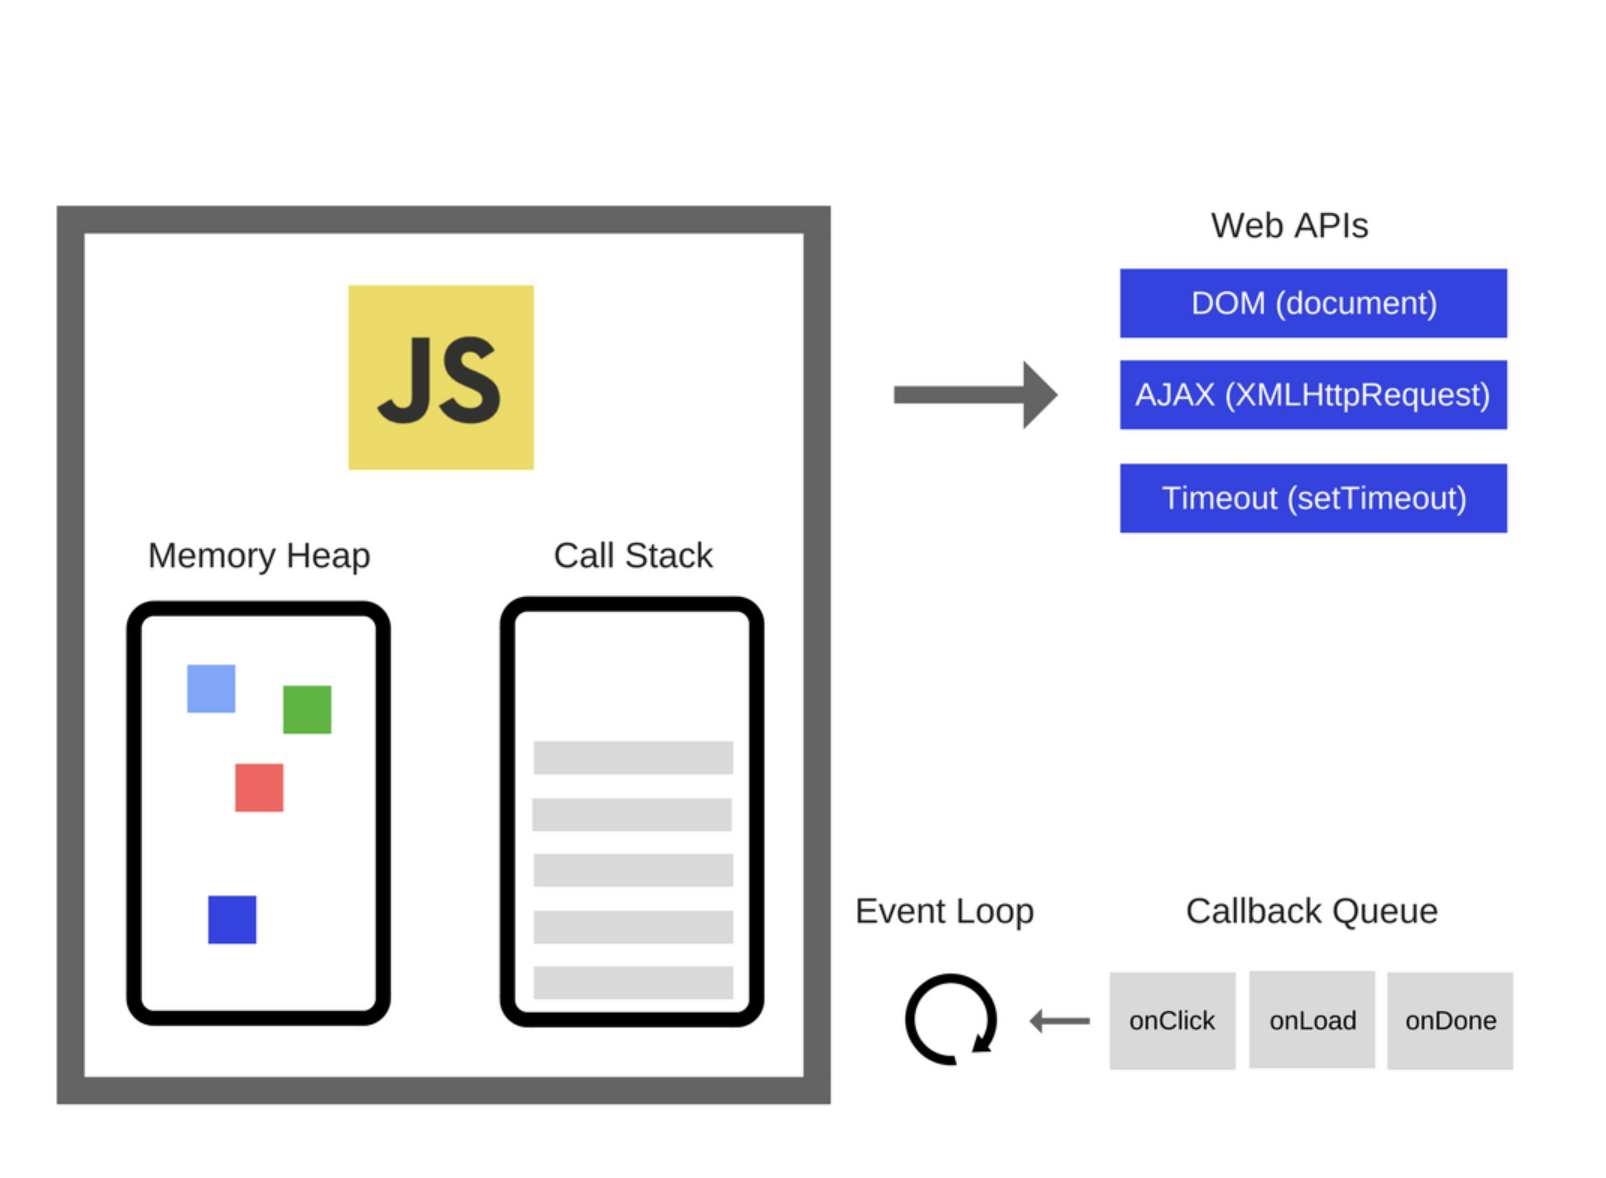Click the small arrow beside the Callback Queue
Screen dimensions: 1606x1178
click(x=1060, y=1021)
